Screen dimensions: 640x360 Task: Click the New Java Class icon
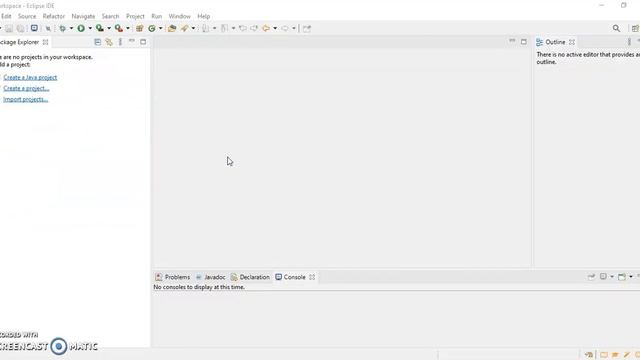tap(152, 28)
